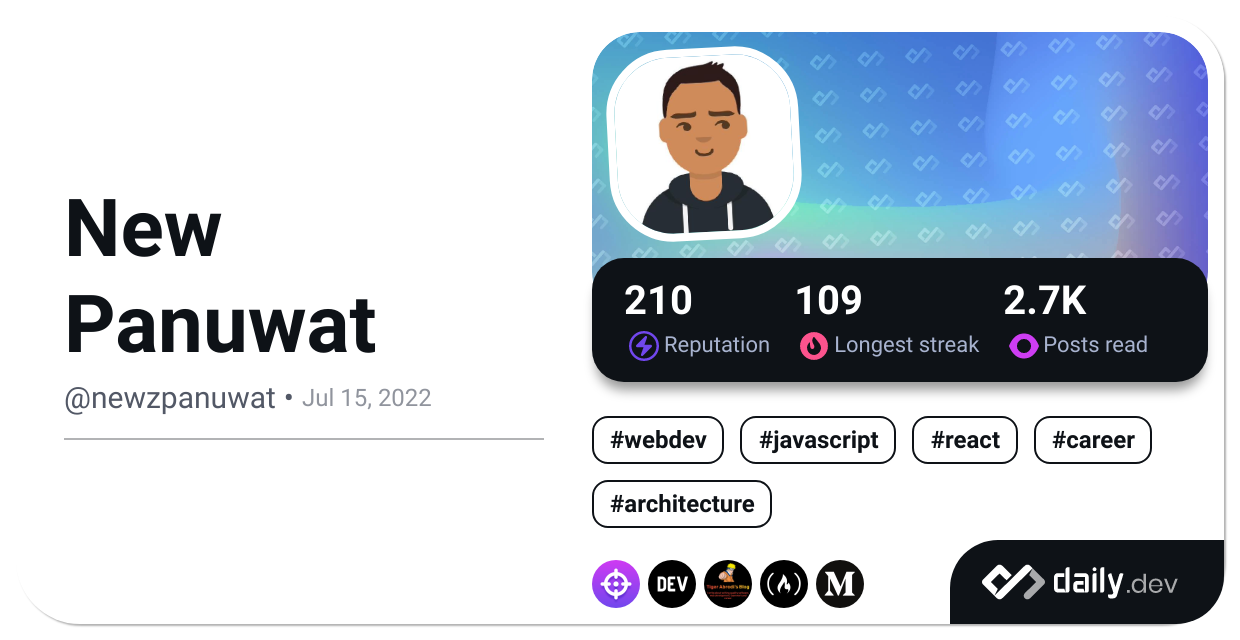
Task: Select the #webdev tag
Action: [658, 440]
